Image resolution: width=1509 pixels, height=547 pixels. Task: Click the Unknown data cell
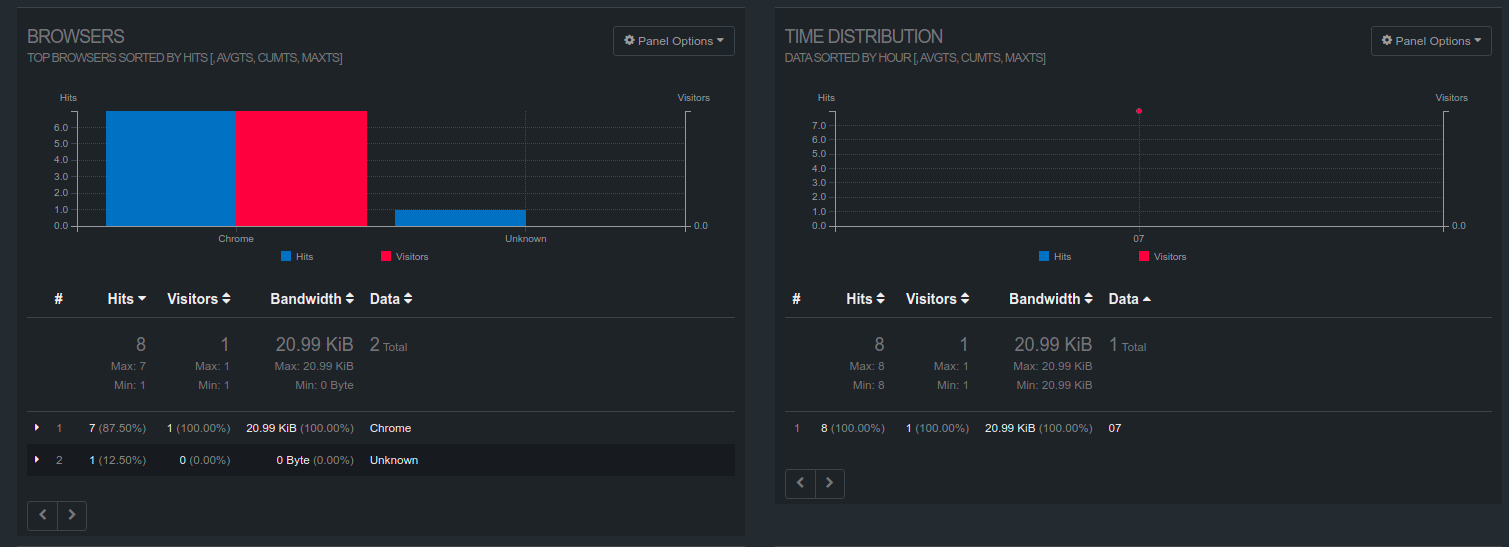coord(394,460)
